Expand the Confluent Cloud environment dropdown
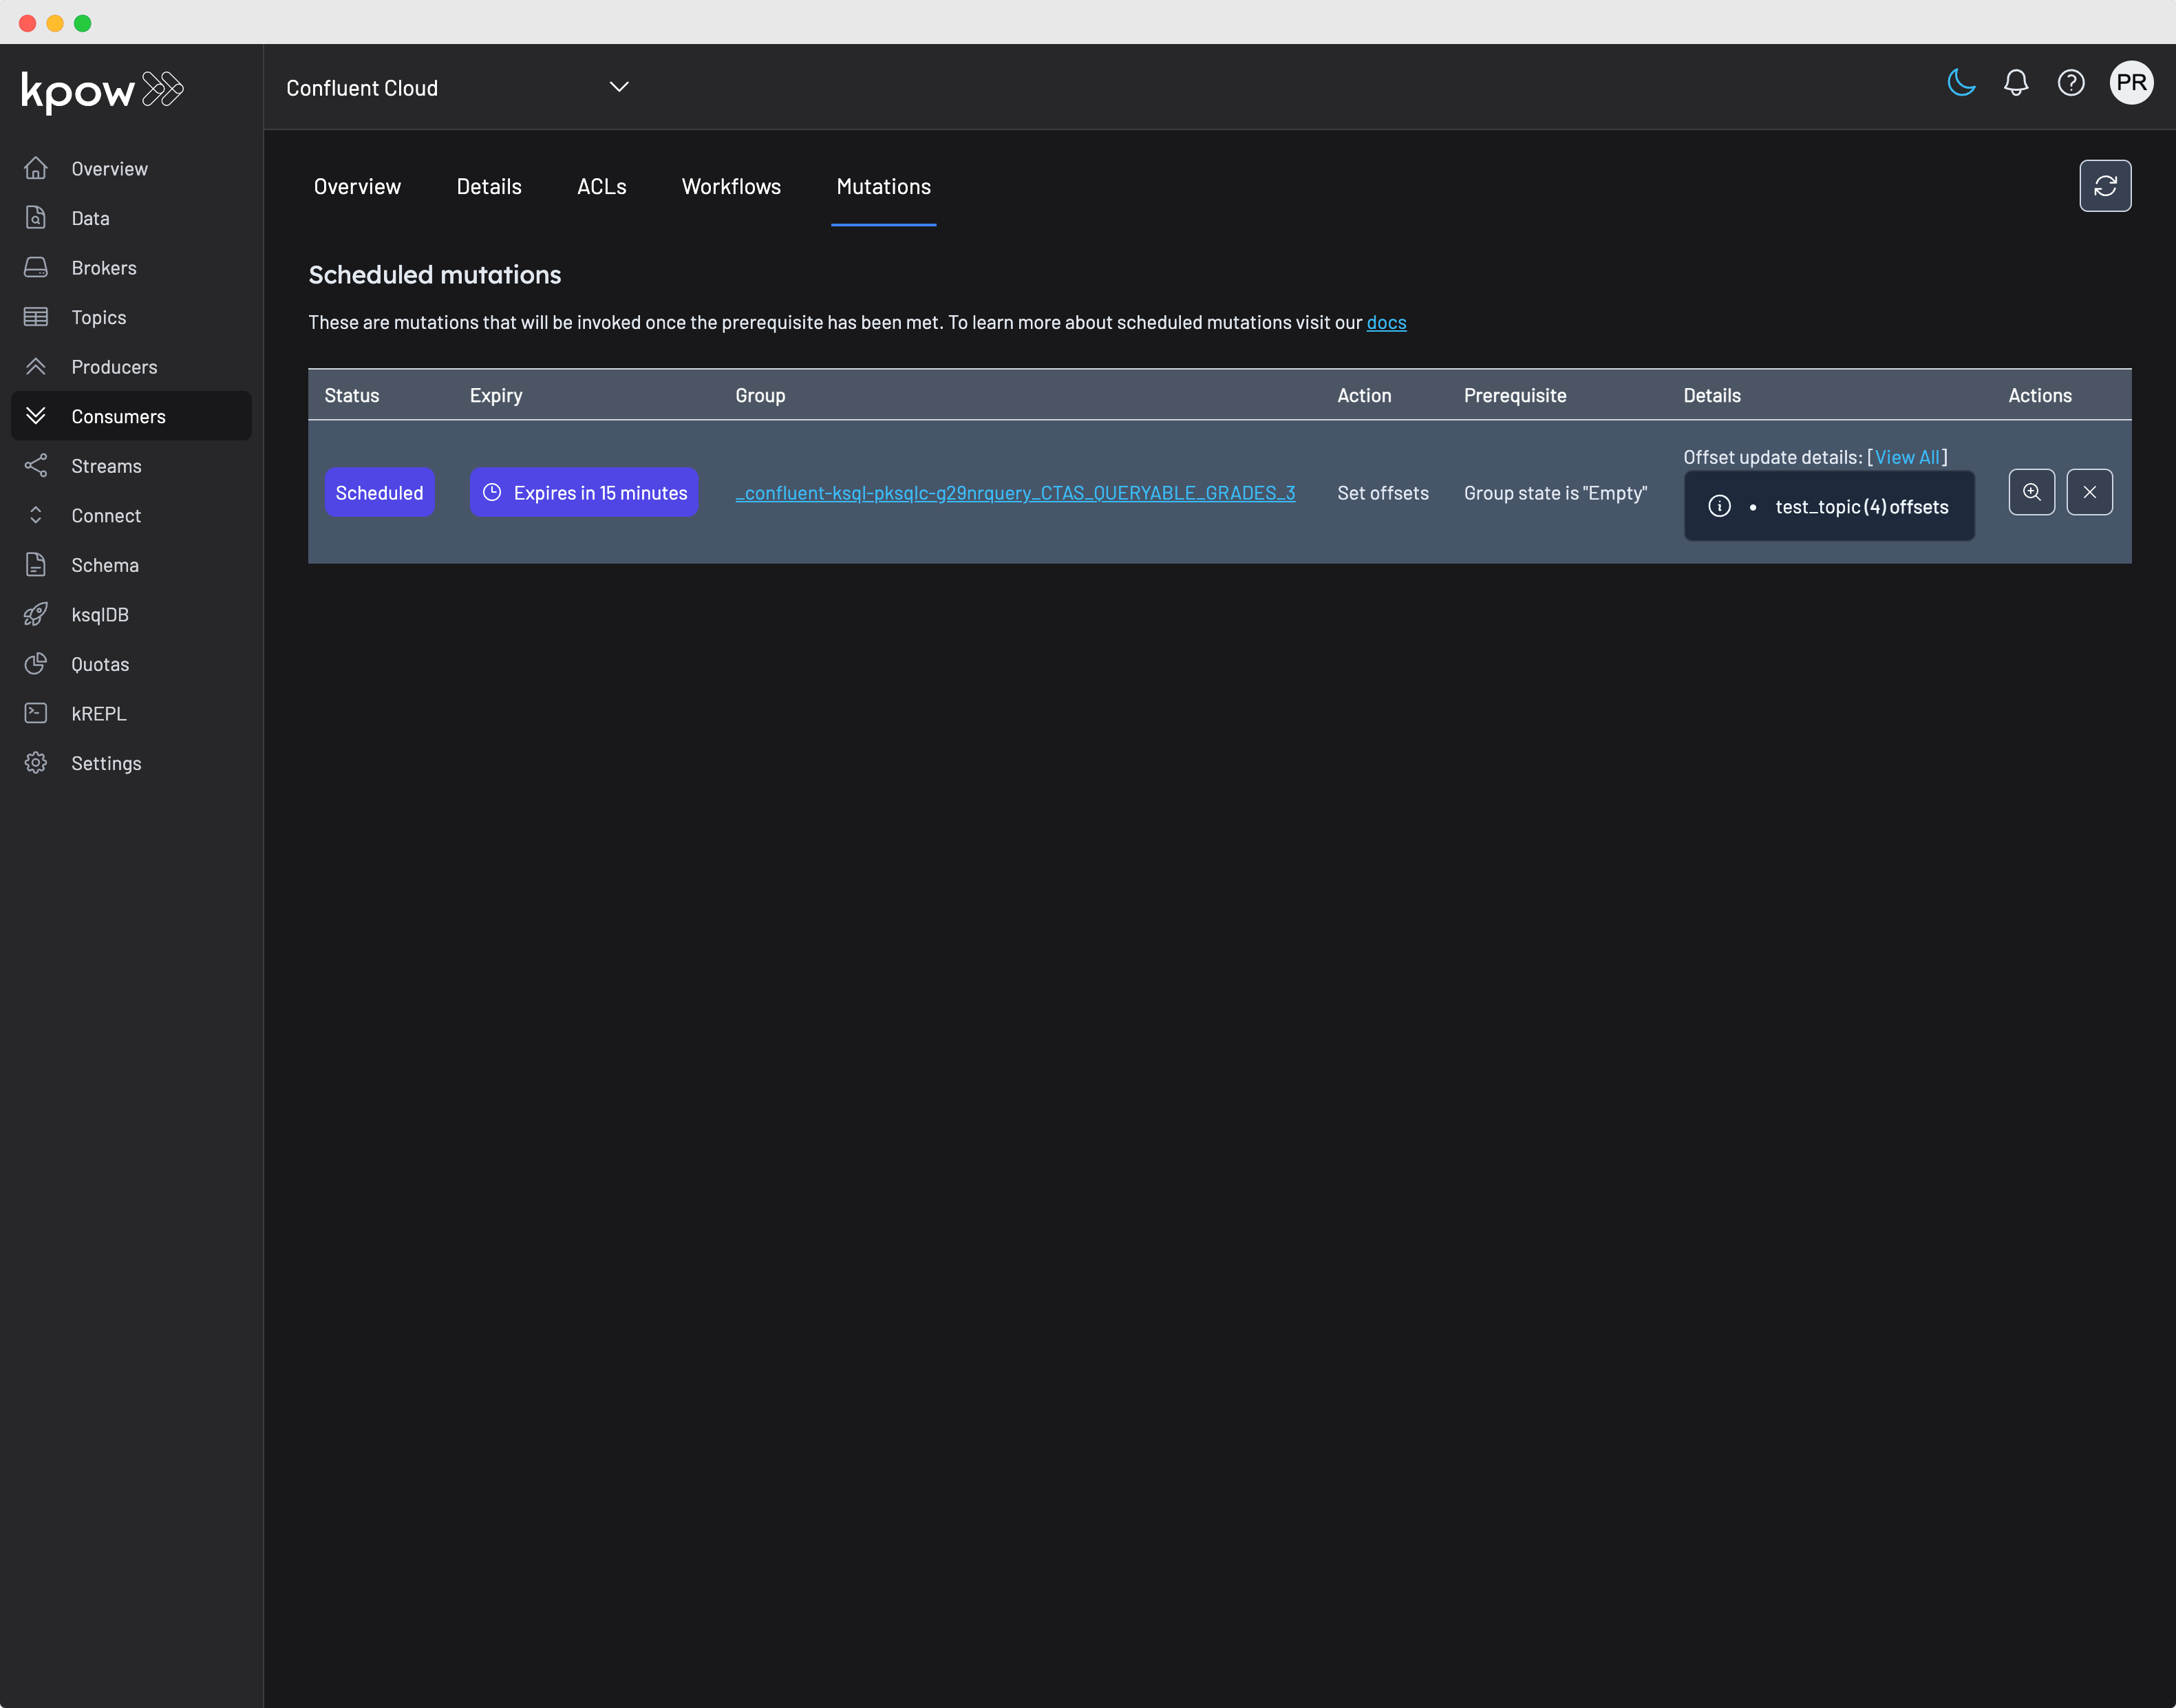2176x1708 pixels. pyautogui.click(x=618, y=86)
